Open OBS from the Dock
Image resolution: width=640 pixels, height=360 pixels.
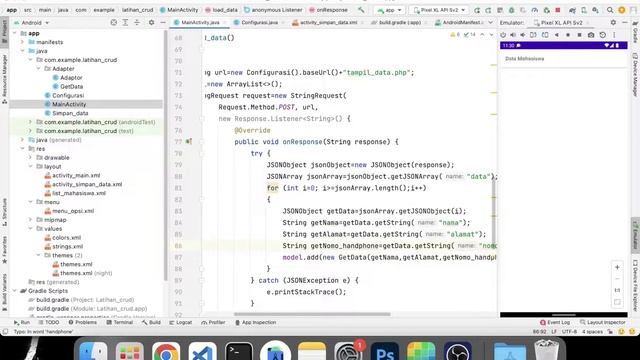tap(458, 351)
